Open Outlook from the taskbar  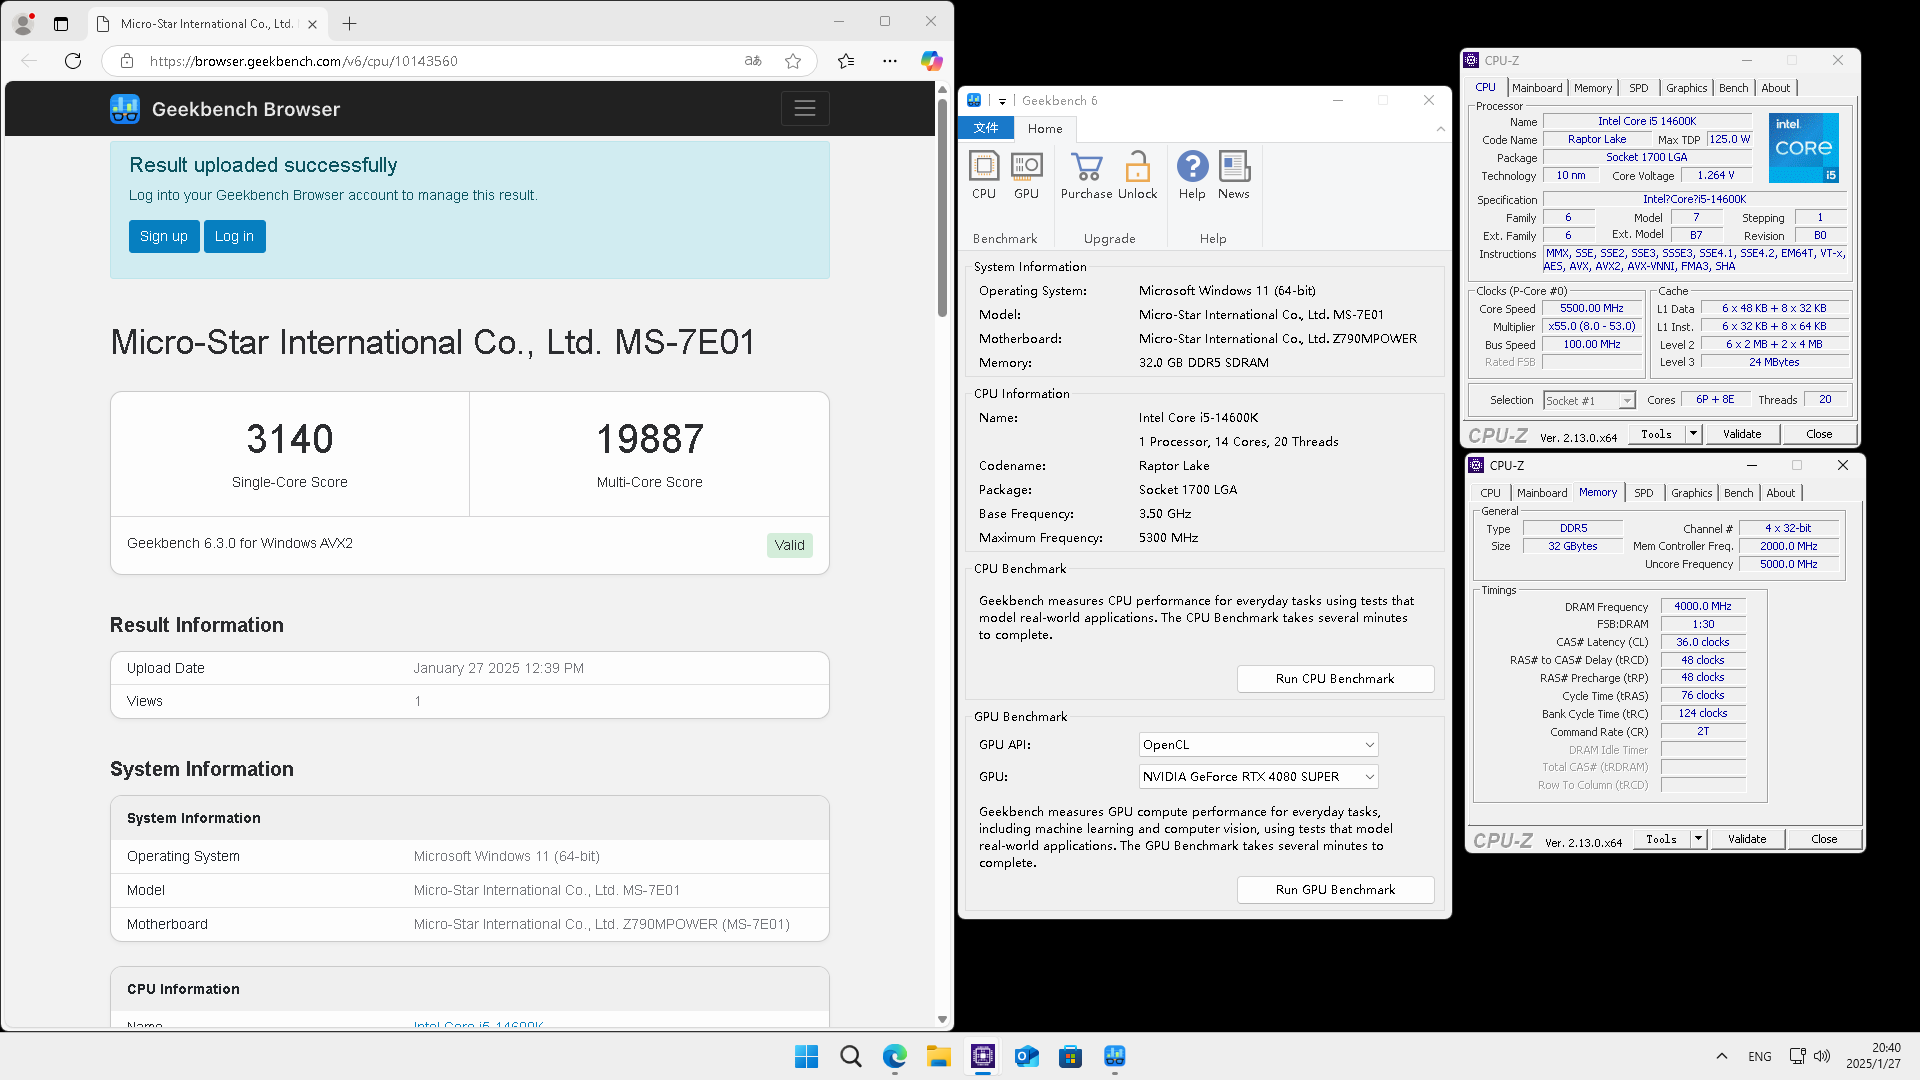pos(1026,1056)
